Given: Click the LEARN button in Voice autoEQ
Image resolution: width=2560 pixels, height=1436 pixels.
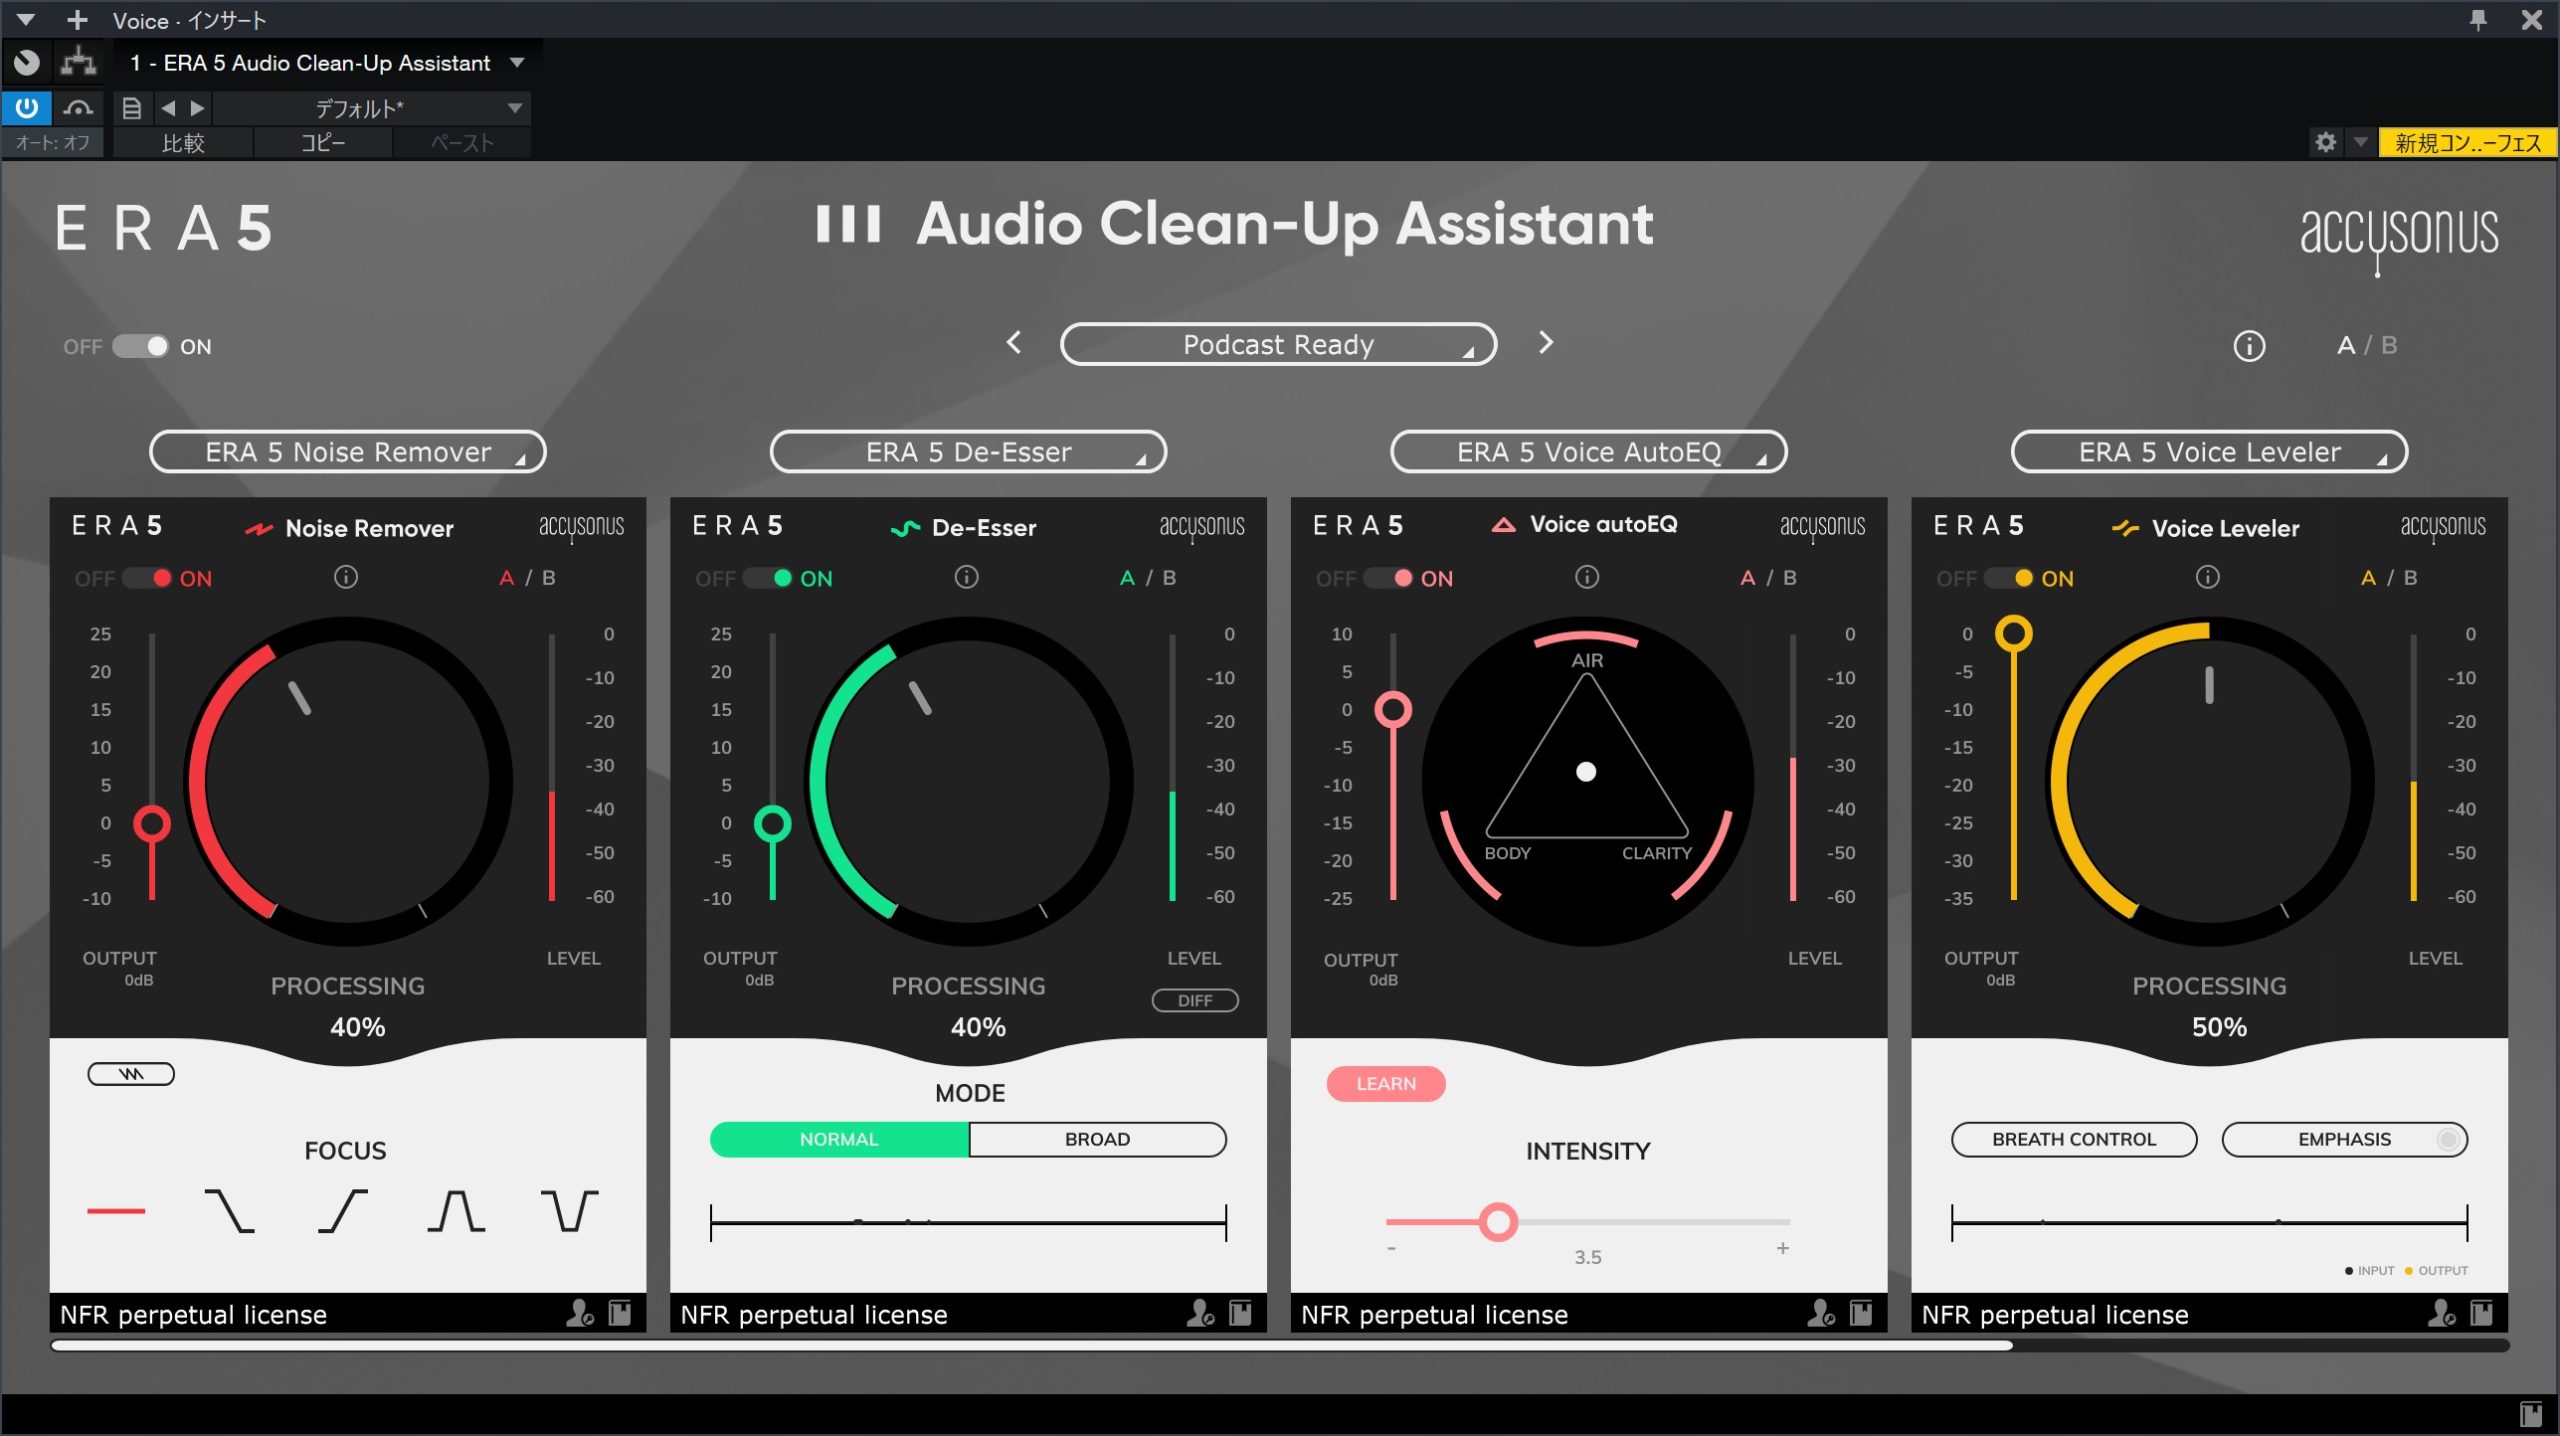Looking at the screenshot, I should coord(1385,1084).
